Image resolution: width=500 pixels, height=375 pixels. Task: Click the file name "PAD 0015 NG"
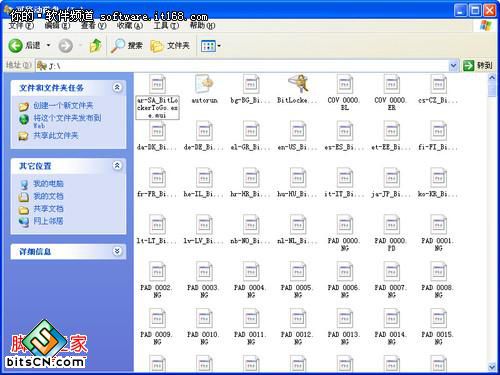click(438, 338)
